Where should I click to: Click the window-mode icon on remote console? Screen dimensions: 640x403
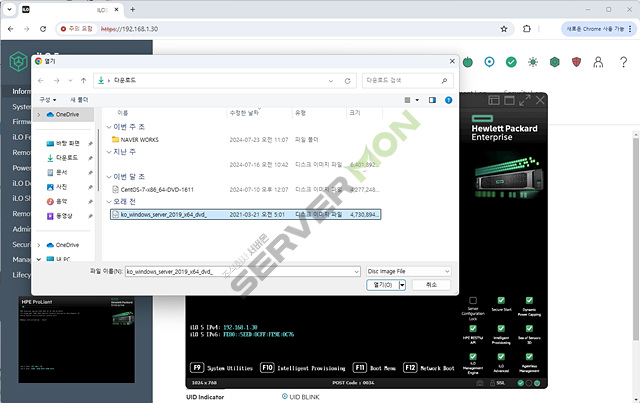pos(509,100)
